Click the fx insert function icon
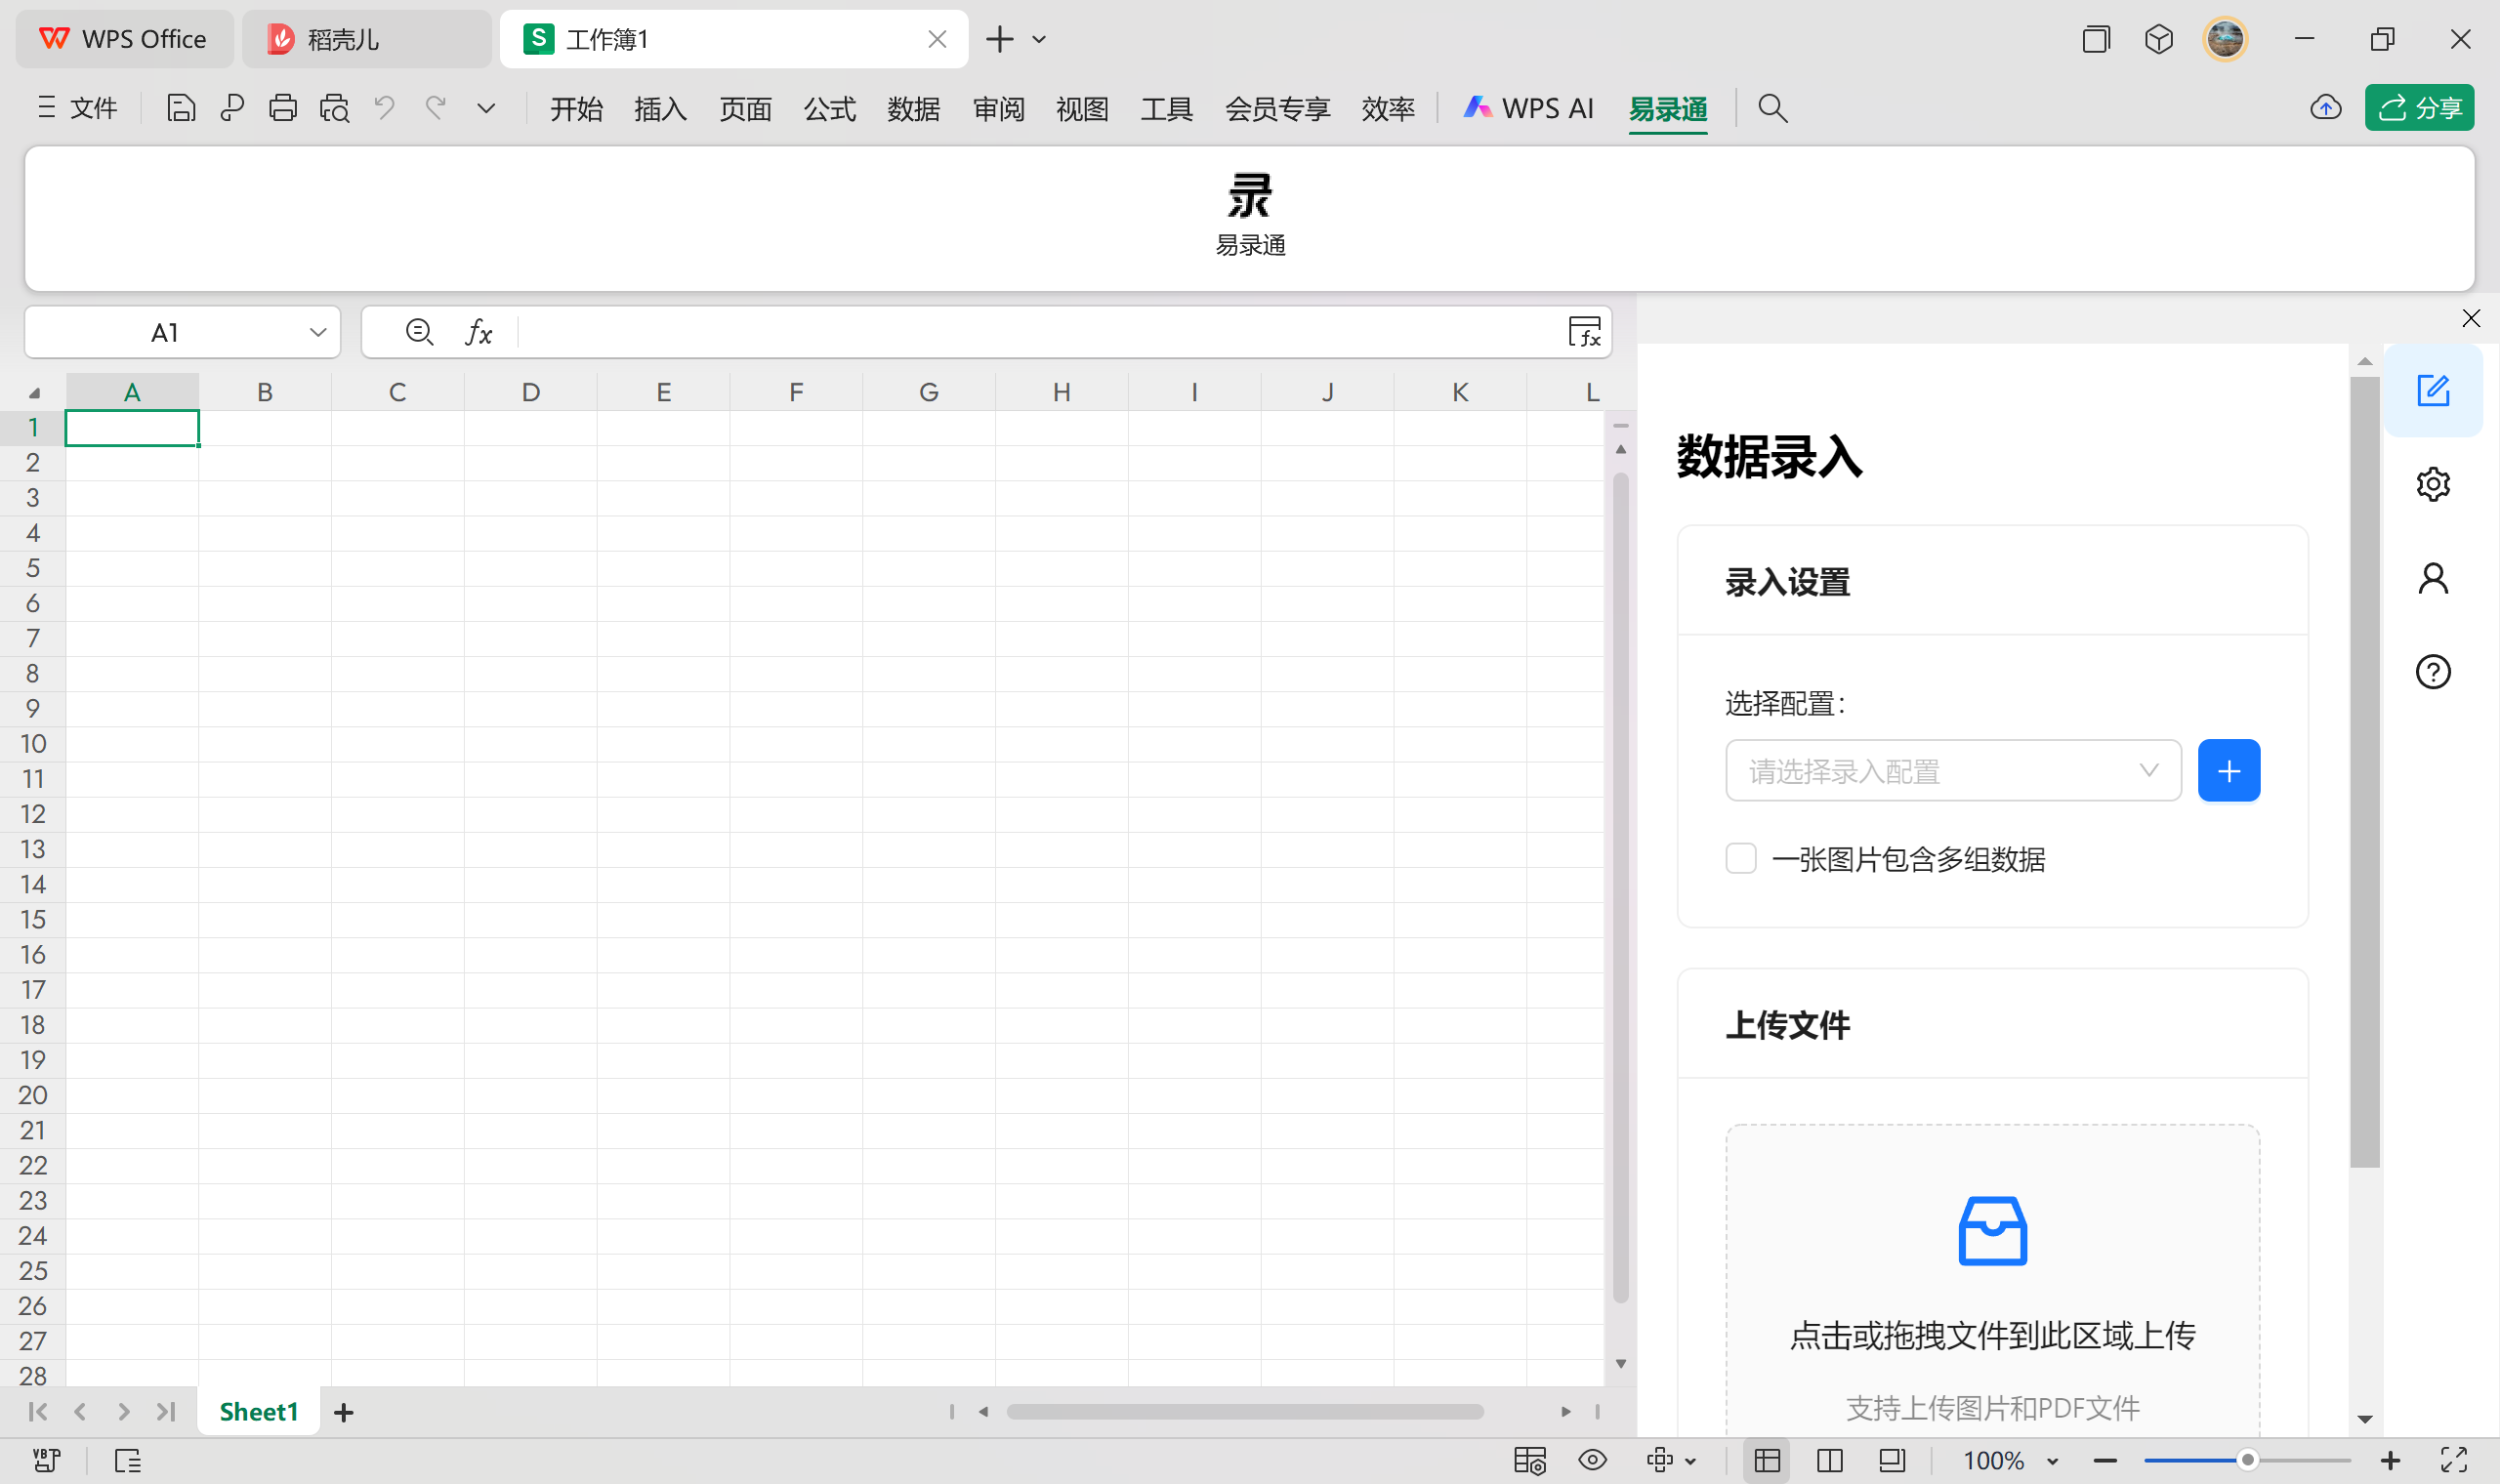The image size is (2500, 1484). point(479,332)
